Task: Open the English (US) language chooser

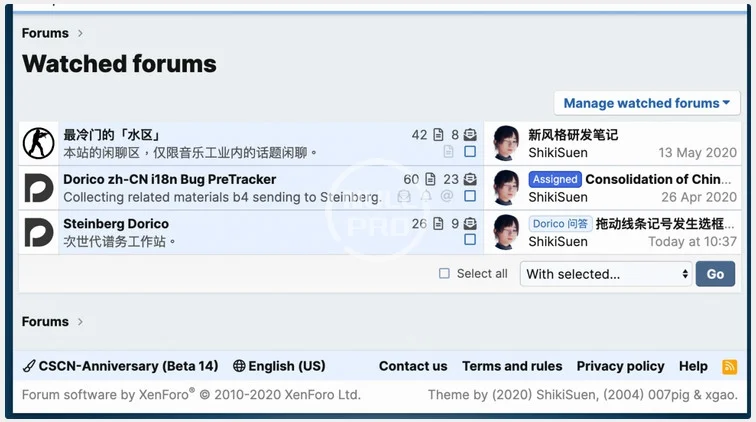Action: (x=279, y=366)
